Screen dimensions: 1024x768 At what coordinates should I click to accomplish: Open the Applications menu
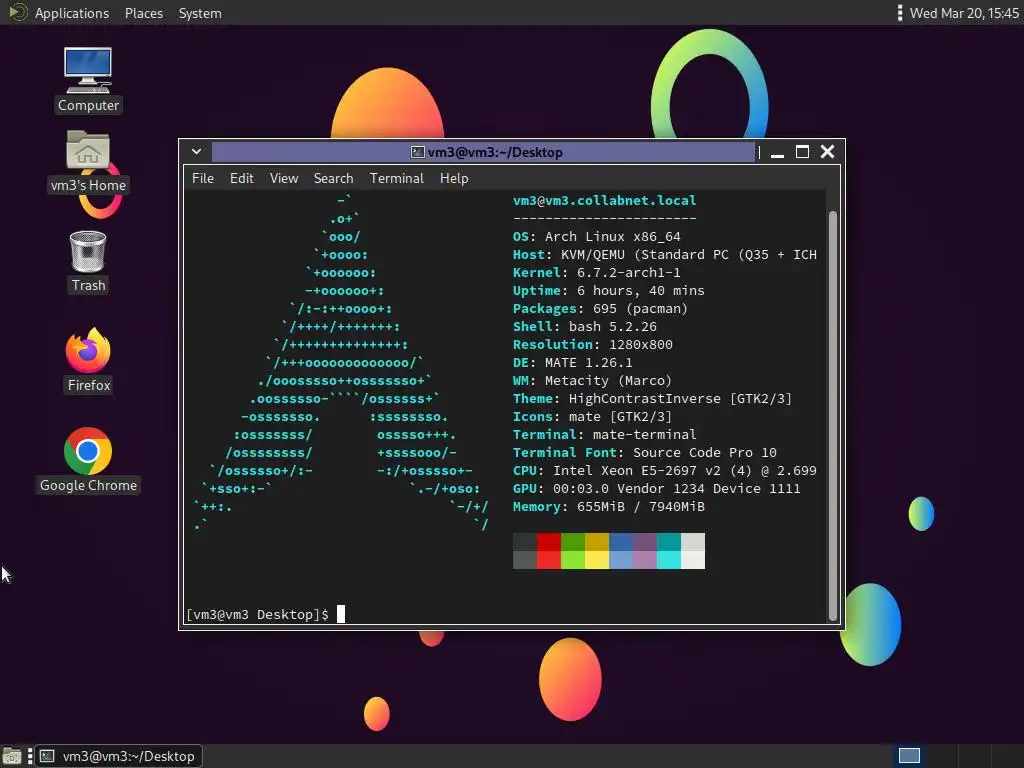pyautogui.click(x=72, y=13)
